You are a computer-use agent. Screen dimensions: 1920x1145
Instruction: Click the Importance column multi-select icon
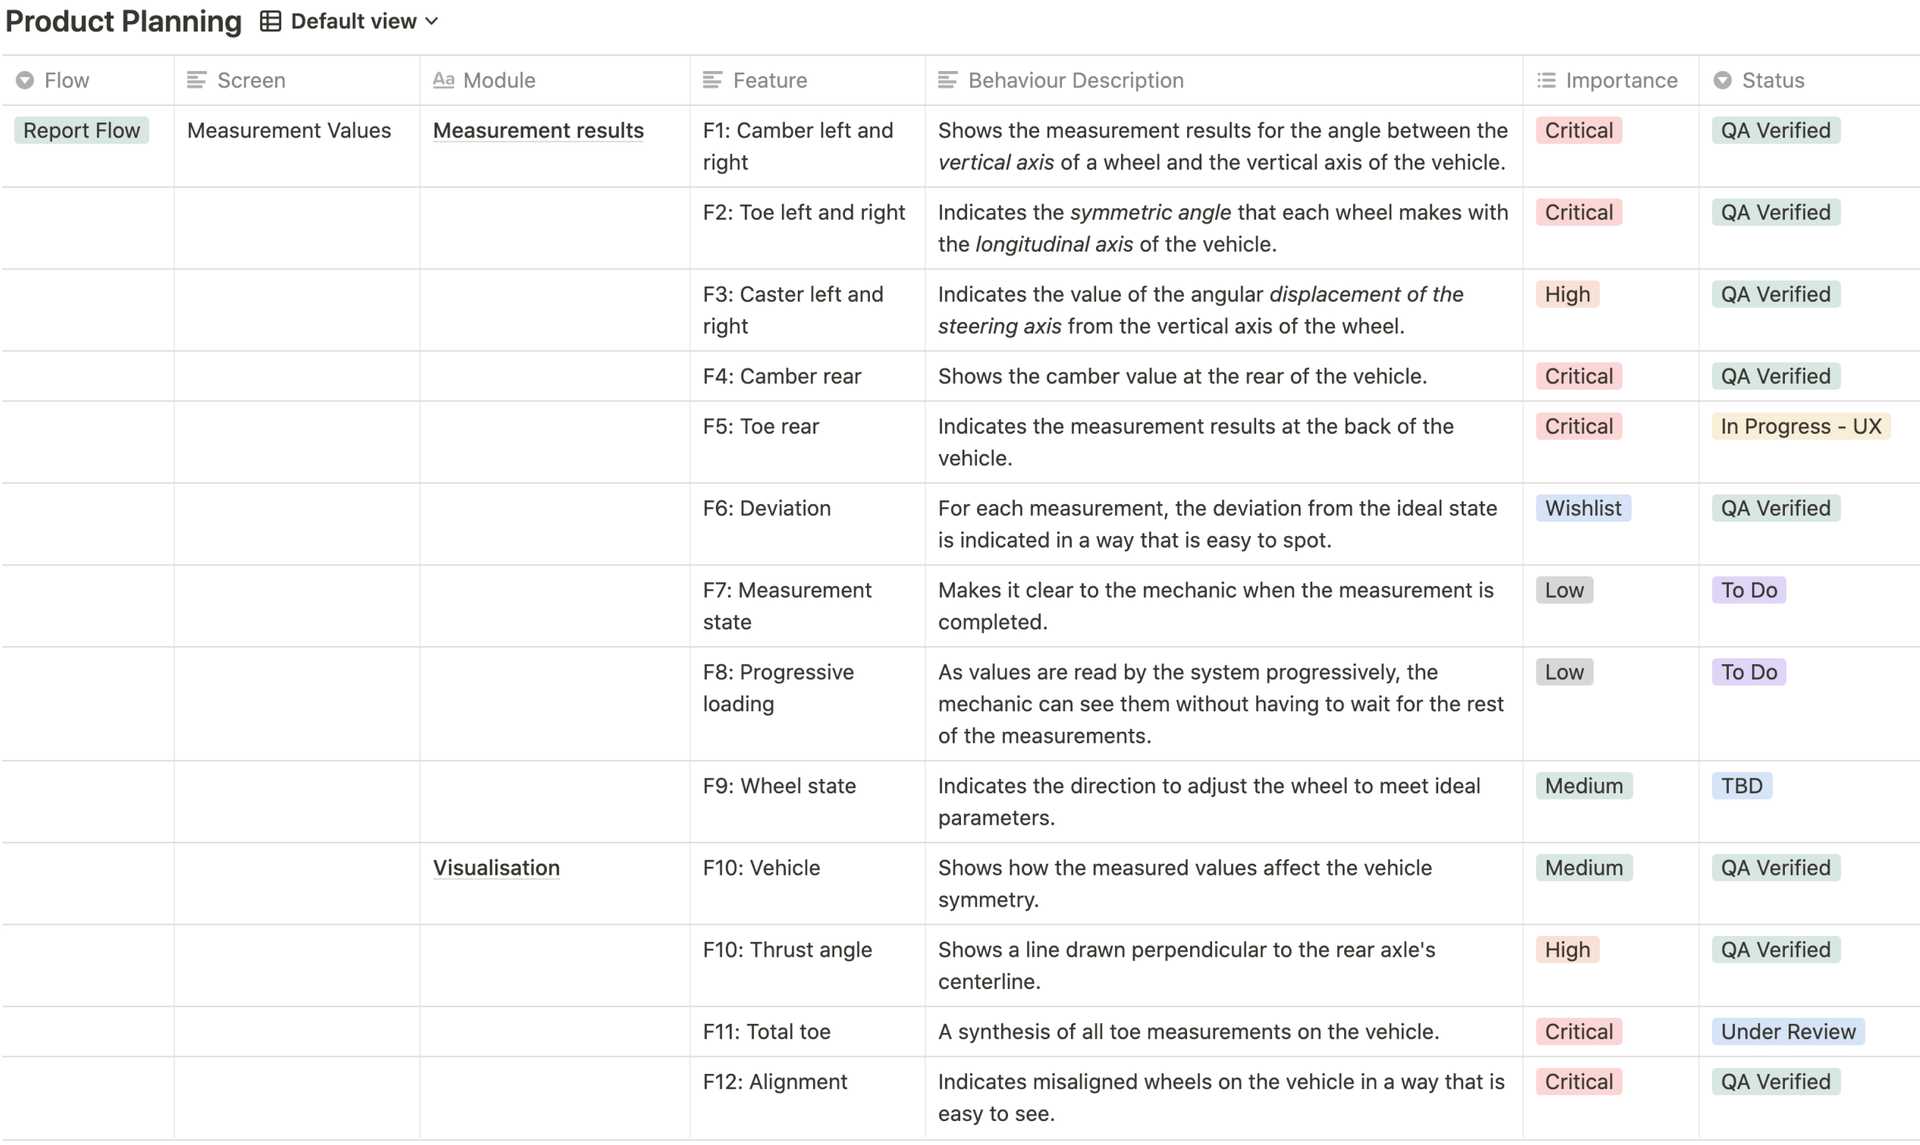pyautogui.click(x=1546, y=80)
